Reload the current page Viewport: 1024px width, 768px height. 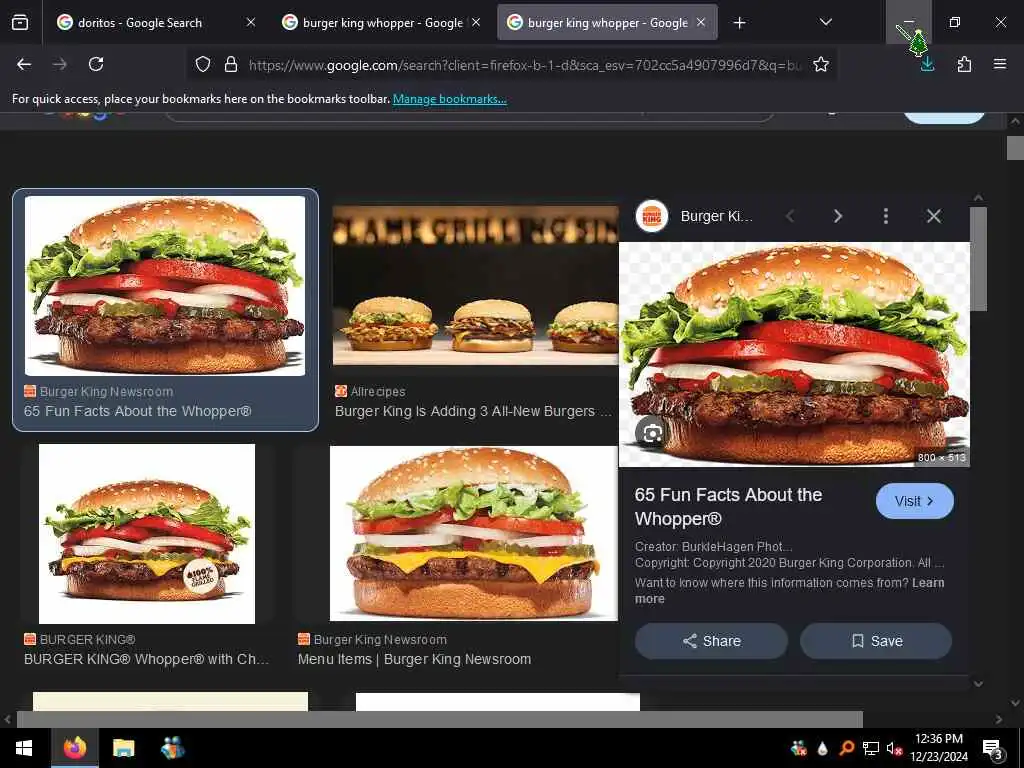96,64
